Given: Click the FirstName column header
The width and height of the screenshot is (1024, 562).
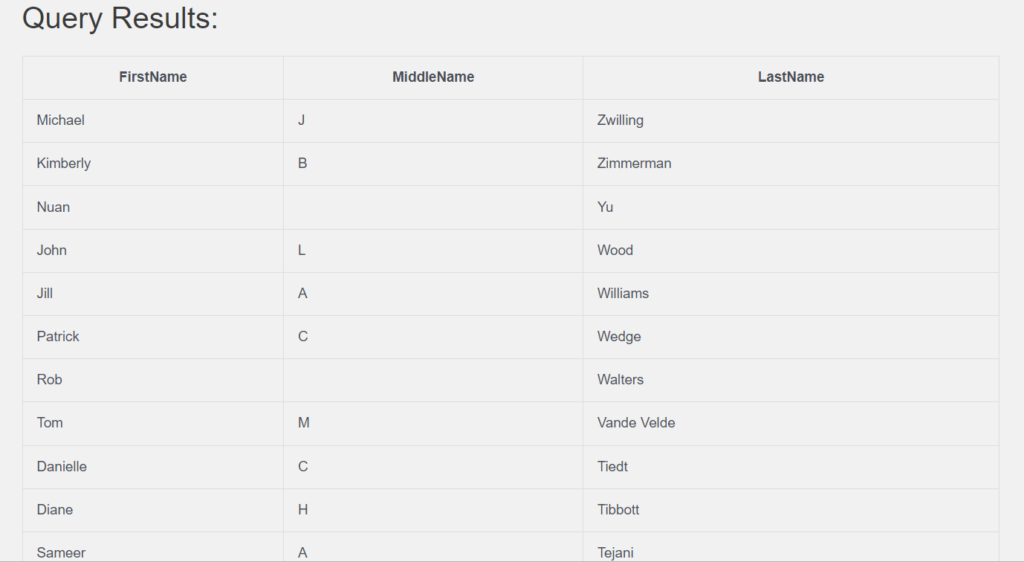Looking at the screenshot, I should coord(153,77).
